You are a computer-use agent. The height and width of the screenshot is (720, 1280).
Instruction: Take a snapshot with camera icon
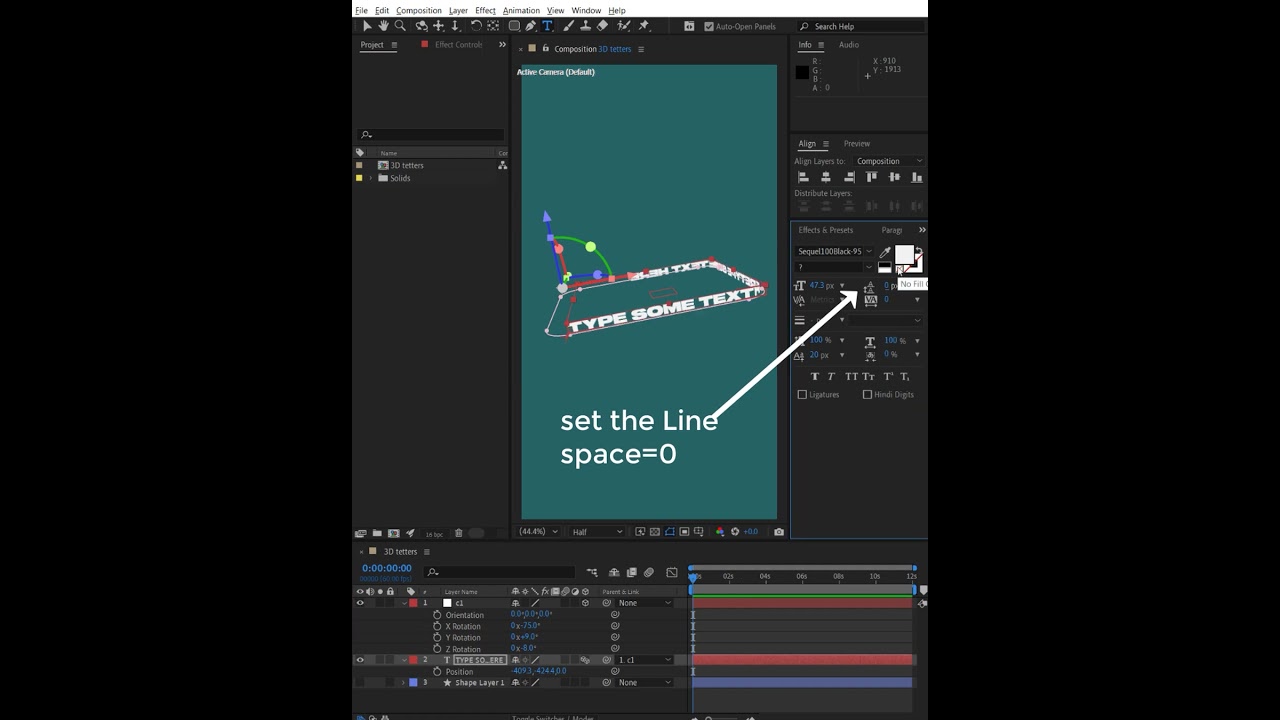[x=779, y=532]
